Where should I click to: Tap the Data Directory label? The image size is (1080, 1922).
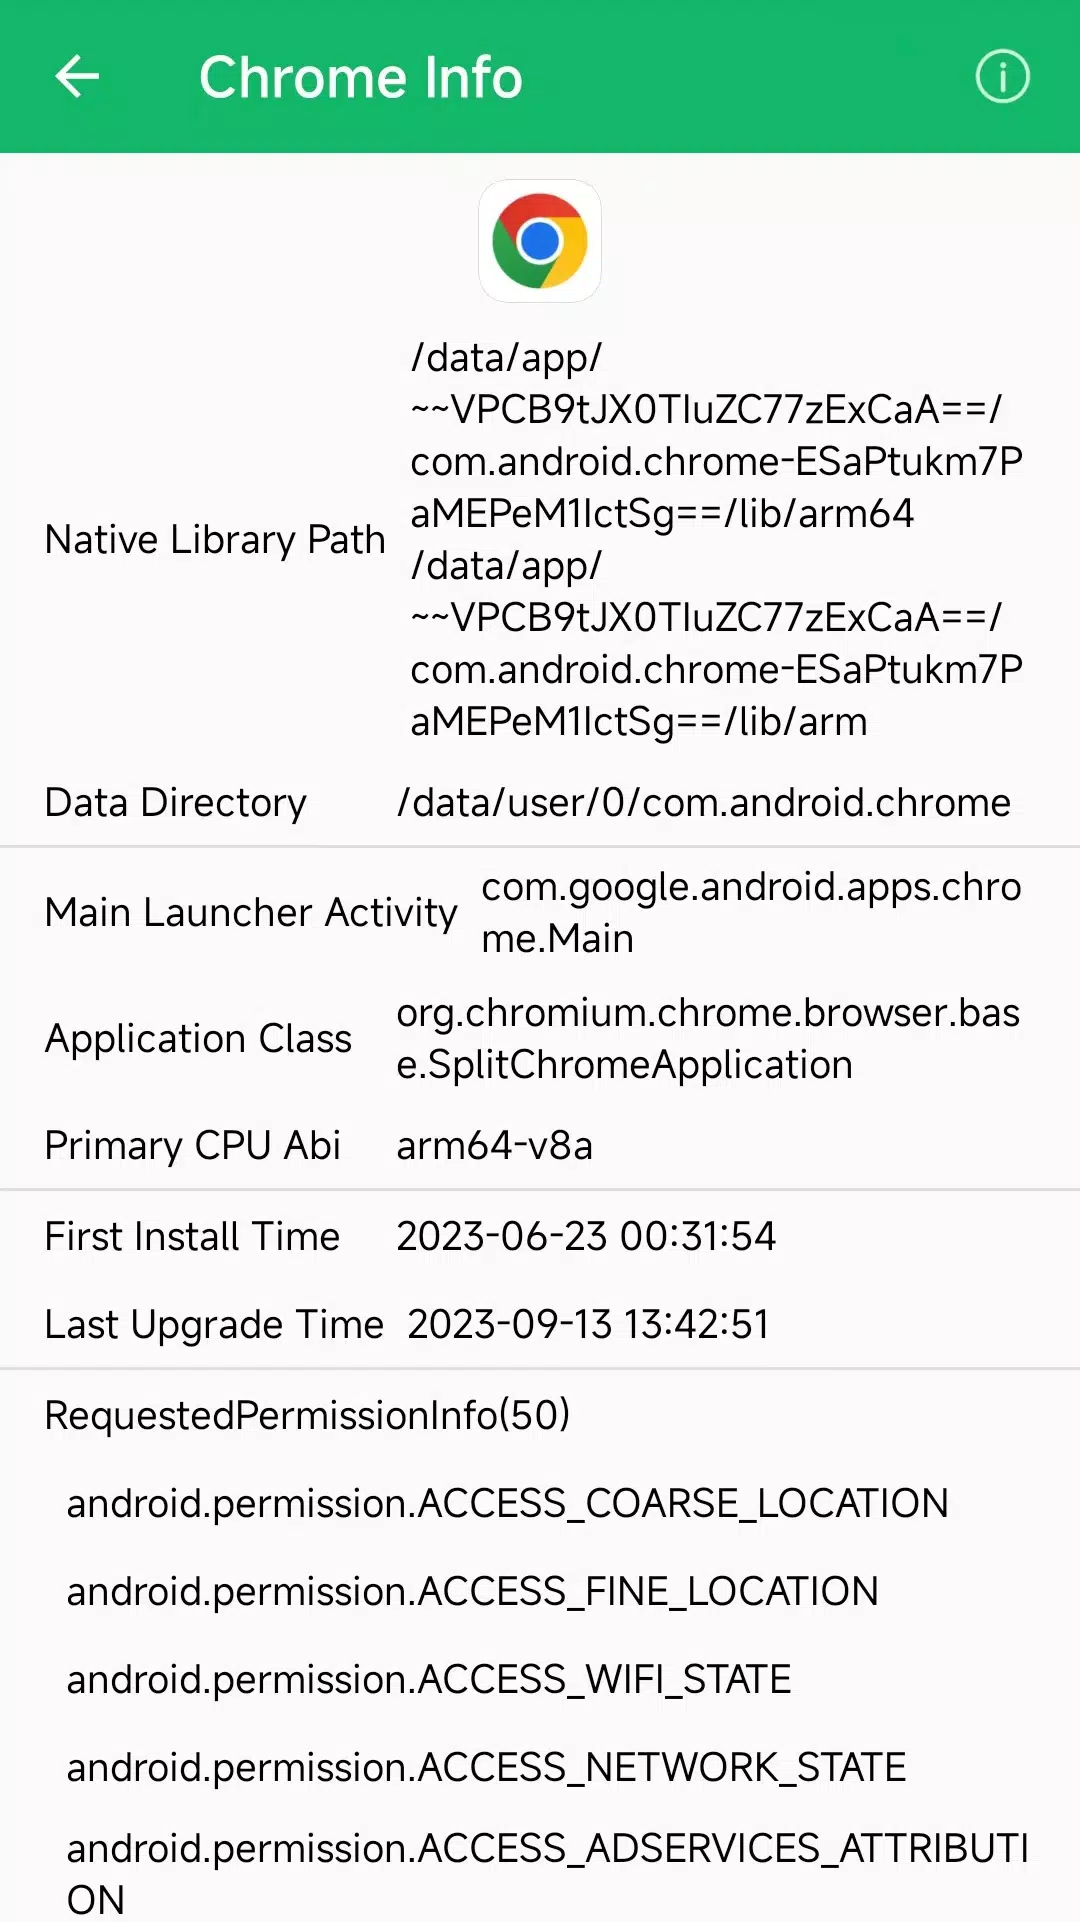tap(176, 803)
